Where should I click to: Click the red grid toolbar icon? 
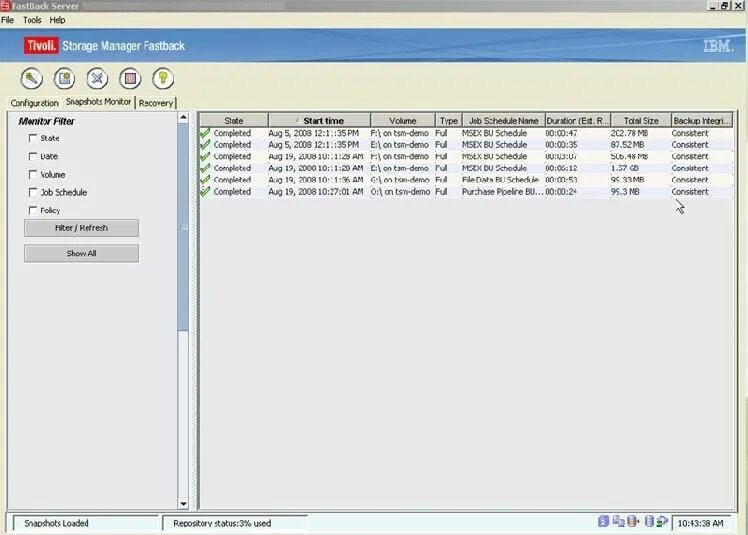coord(130,78)
